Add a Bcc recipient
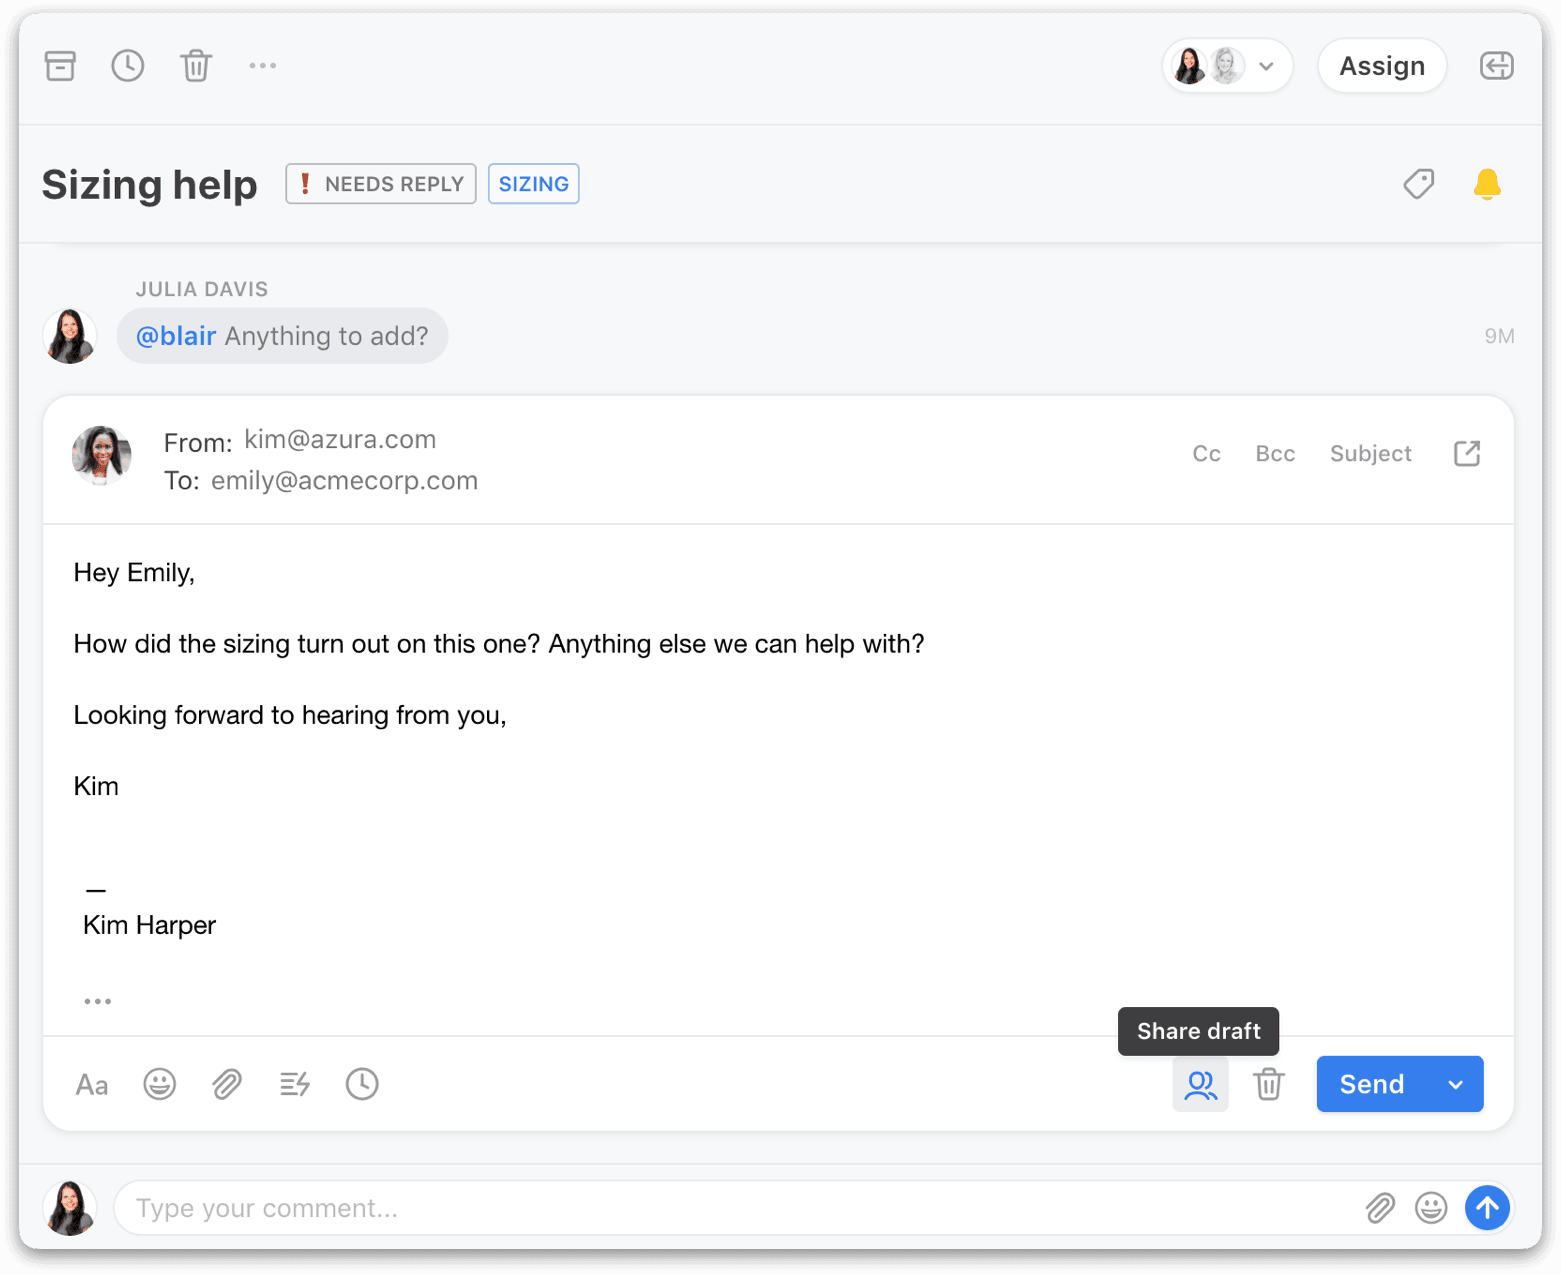The height and width of the screenshot is (1274, 1561). click(1275, 454)
